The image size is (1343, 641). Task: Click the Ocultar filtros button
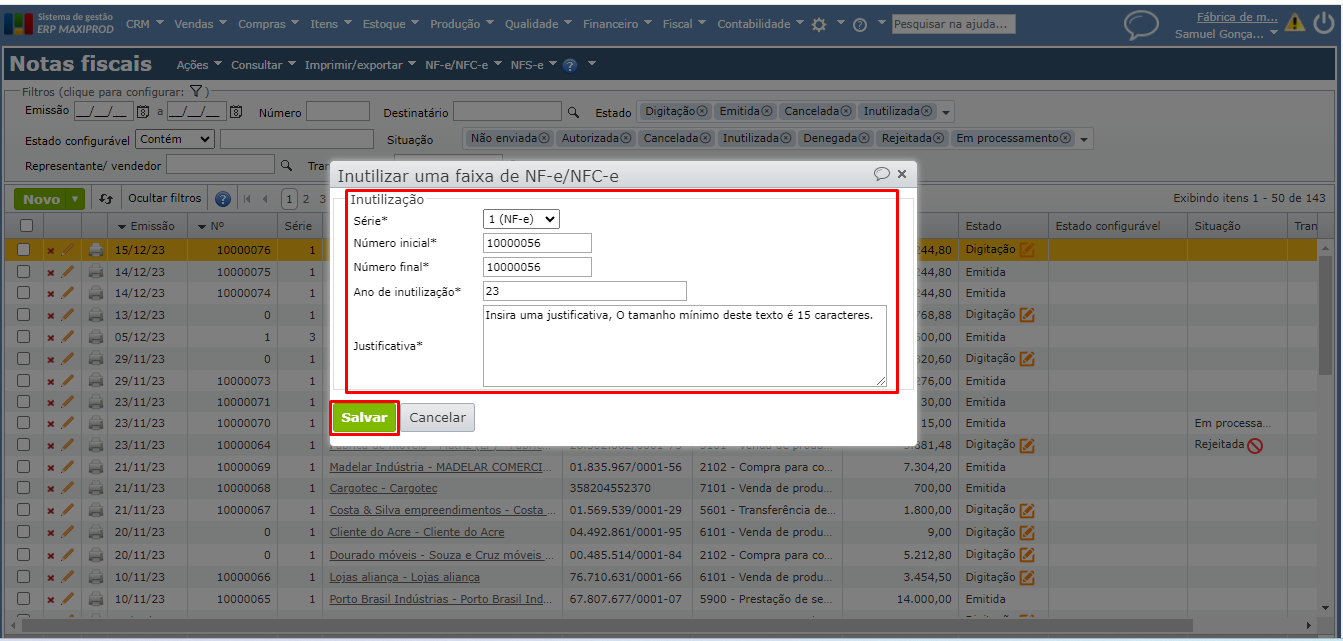(x=165, y=199)
